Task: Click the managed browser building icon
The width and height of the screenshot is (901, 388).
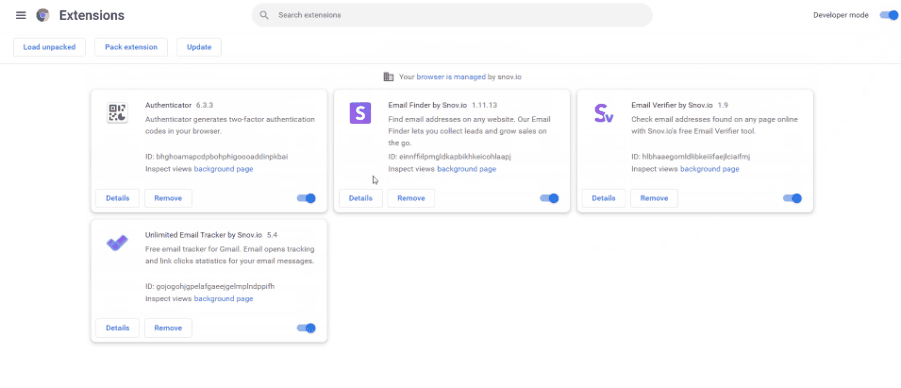Action: pos(389,76)
